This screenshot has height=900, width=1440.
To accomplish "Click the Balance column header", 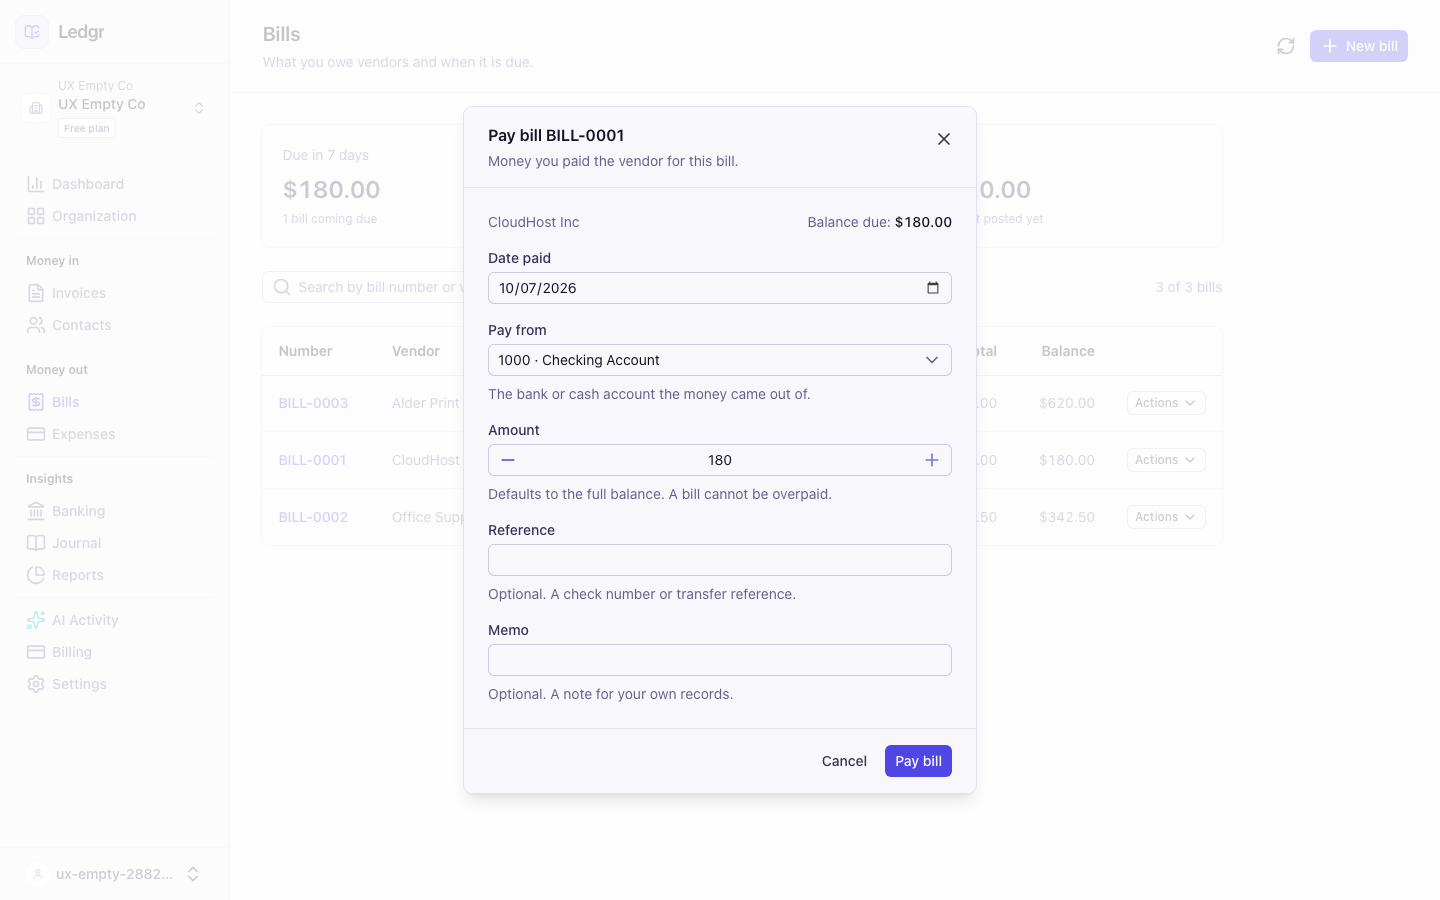I will click(1068, 351).
